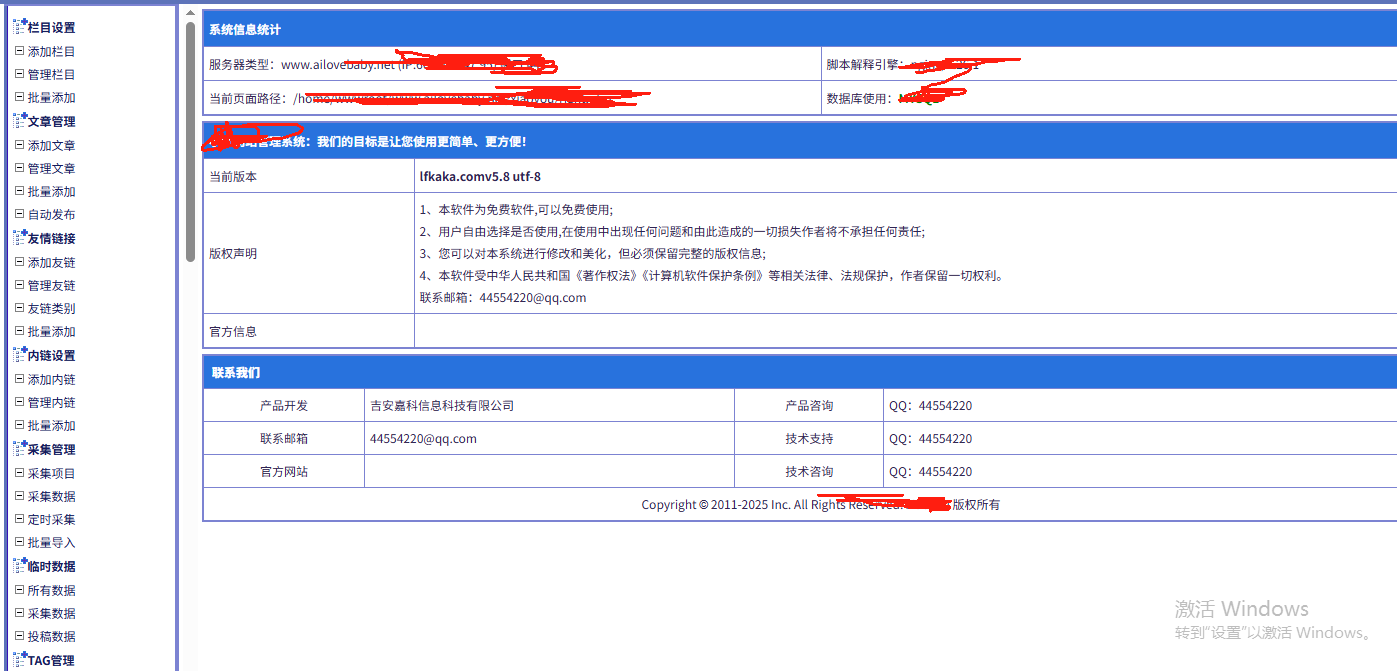
Task: Open 采集数据 under 临时数据
Action: pos(51,613)
